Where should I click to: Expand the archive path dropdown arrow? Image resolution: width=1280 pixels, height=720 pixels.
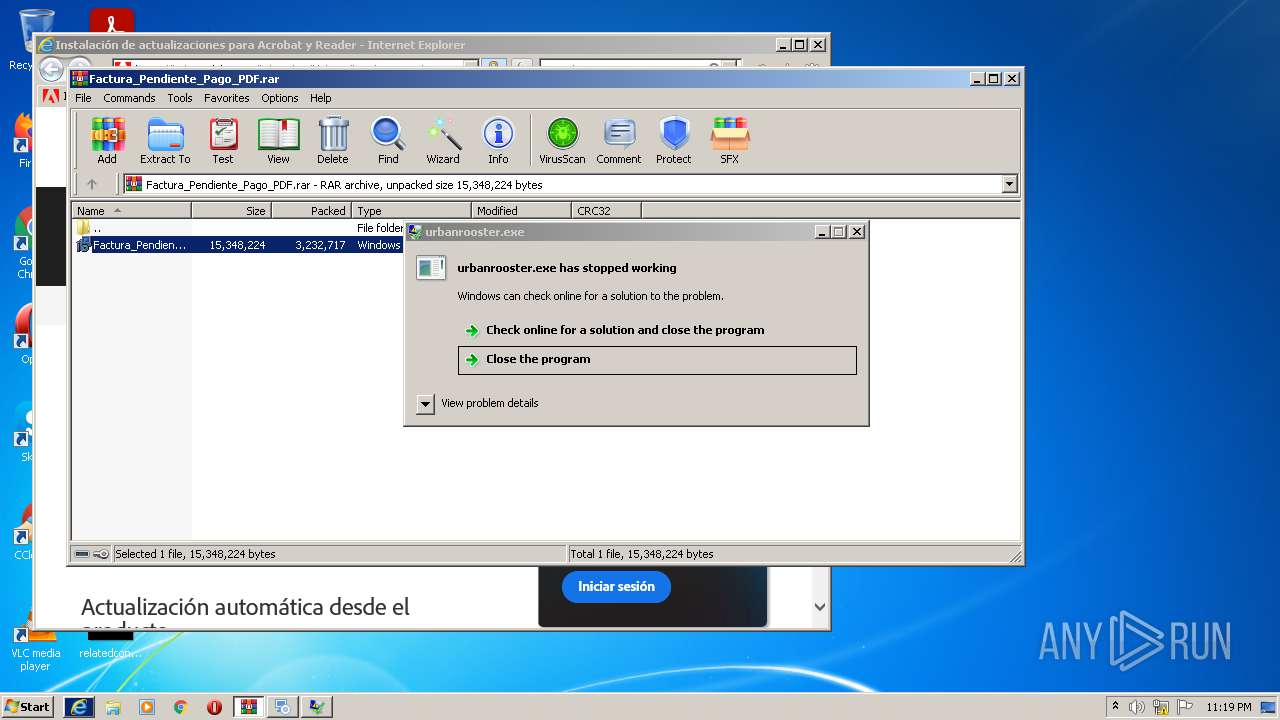[x=1009, y=184]
